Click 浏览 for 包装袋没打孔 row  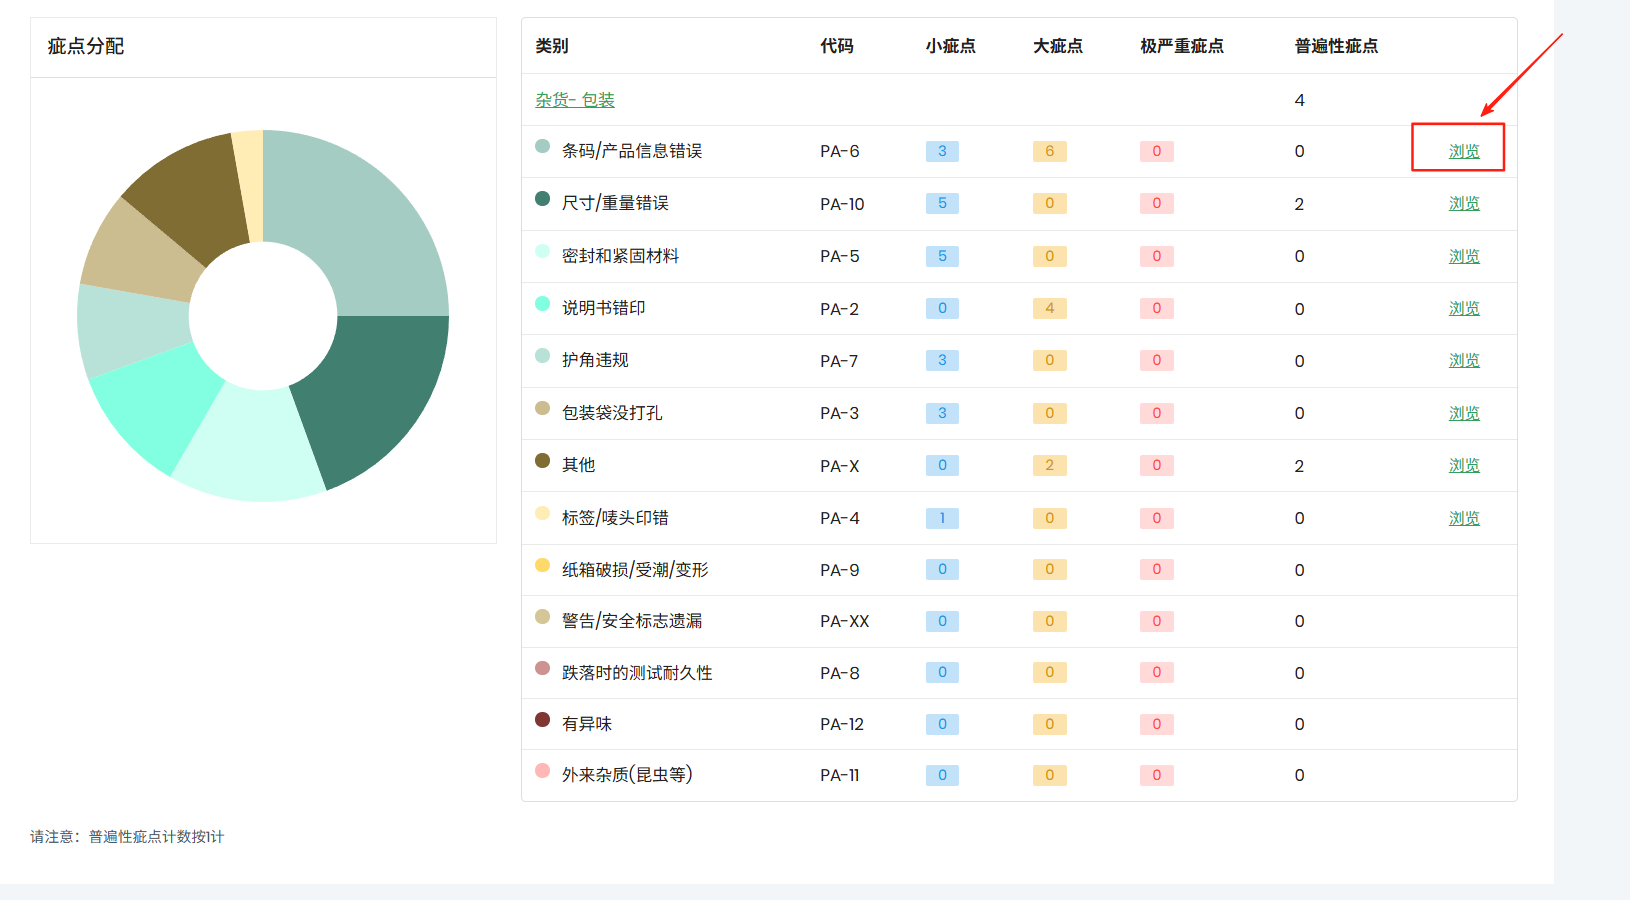1464,413
